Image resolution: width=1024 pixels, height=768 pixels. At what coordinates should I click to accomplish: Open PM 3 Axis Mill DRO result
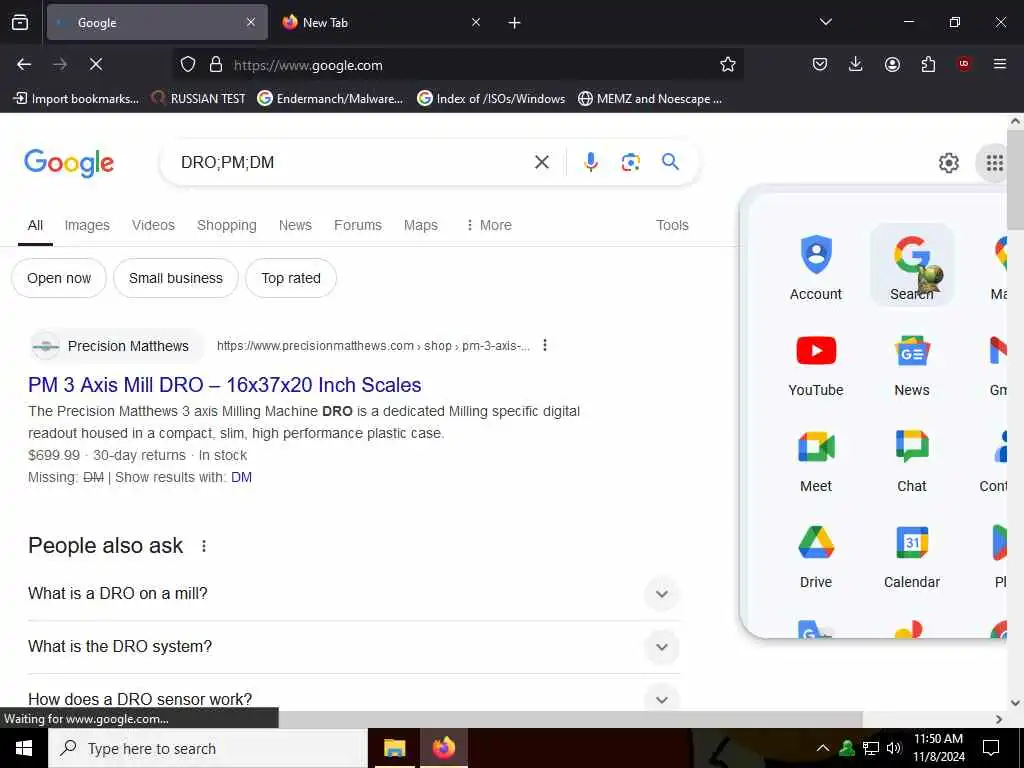[x=225, y=385]
